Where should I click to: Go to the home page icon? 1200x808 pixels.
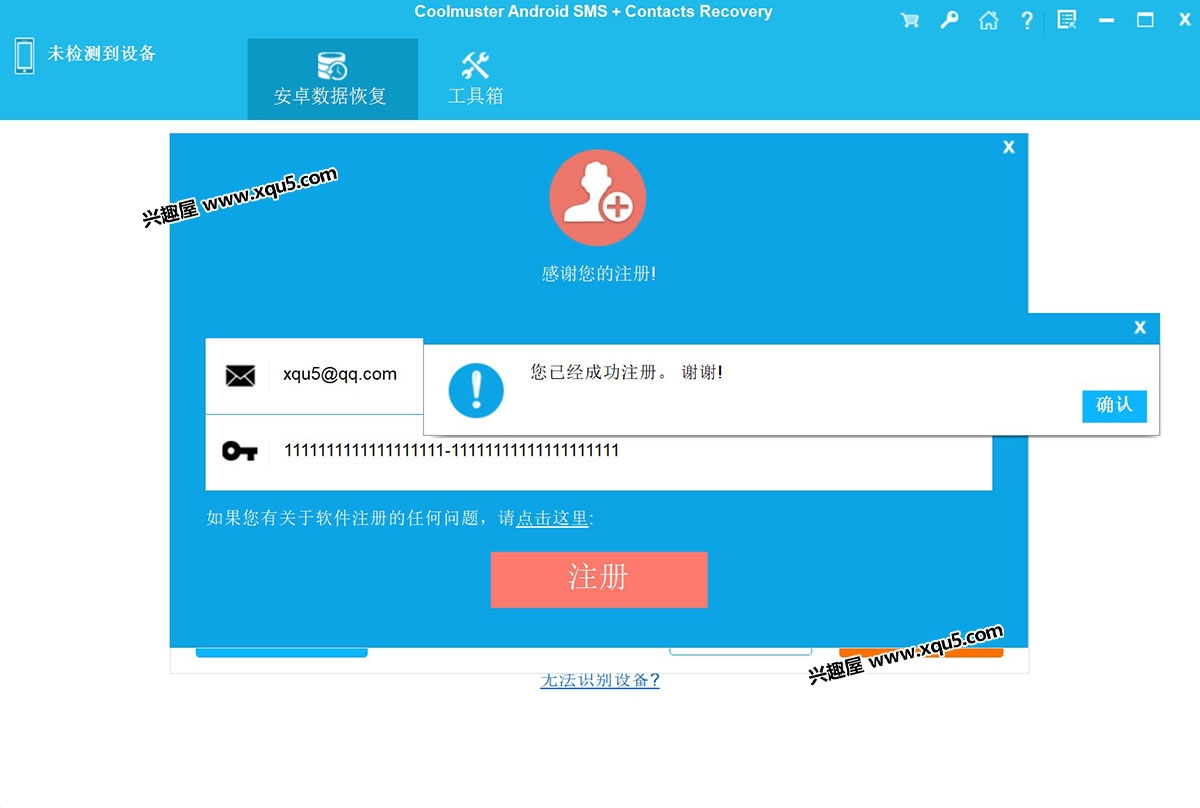coord(988,20)
